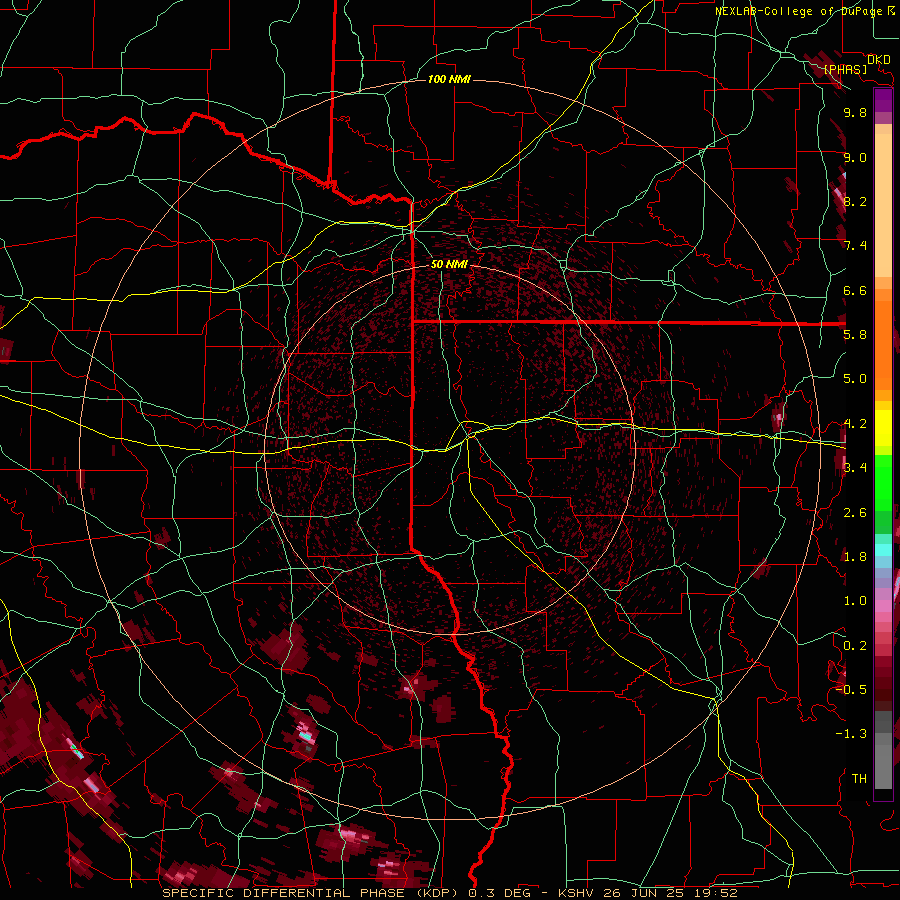Click the [PHAS] units label
The height and width of the screenshot is (900, 900).
[x=845, y=70]
